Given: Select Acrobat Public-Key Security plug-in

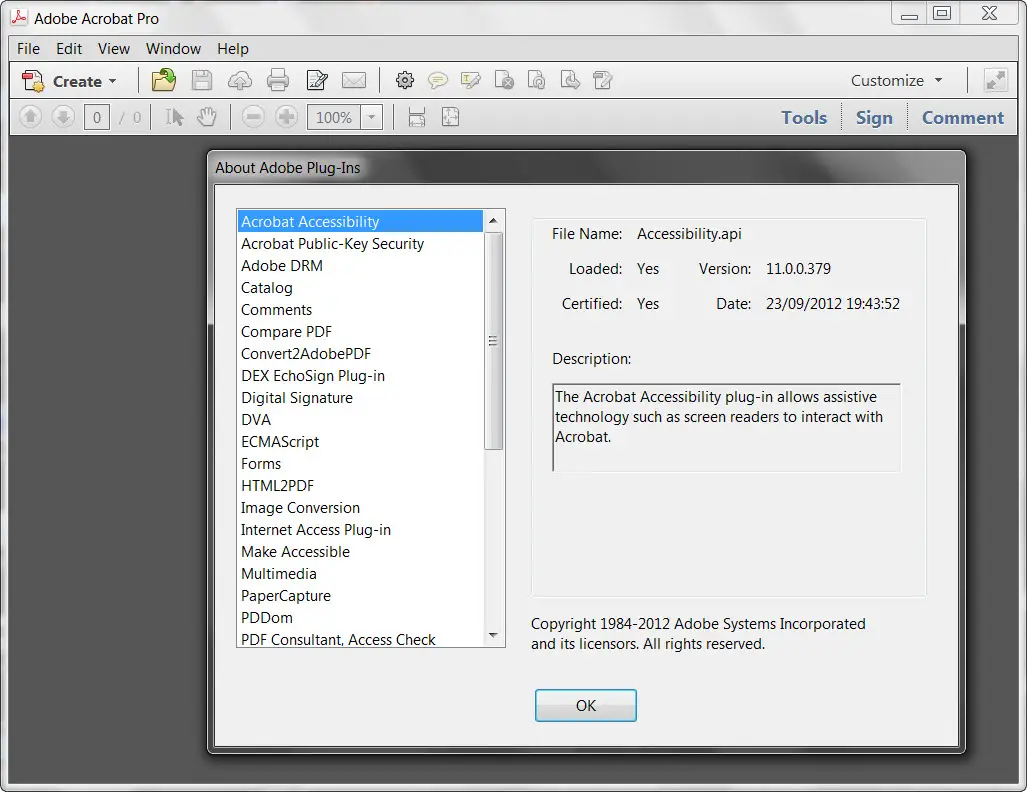Looking at the screenshot, I should pyautogui.click(x=360, y=244).
